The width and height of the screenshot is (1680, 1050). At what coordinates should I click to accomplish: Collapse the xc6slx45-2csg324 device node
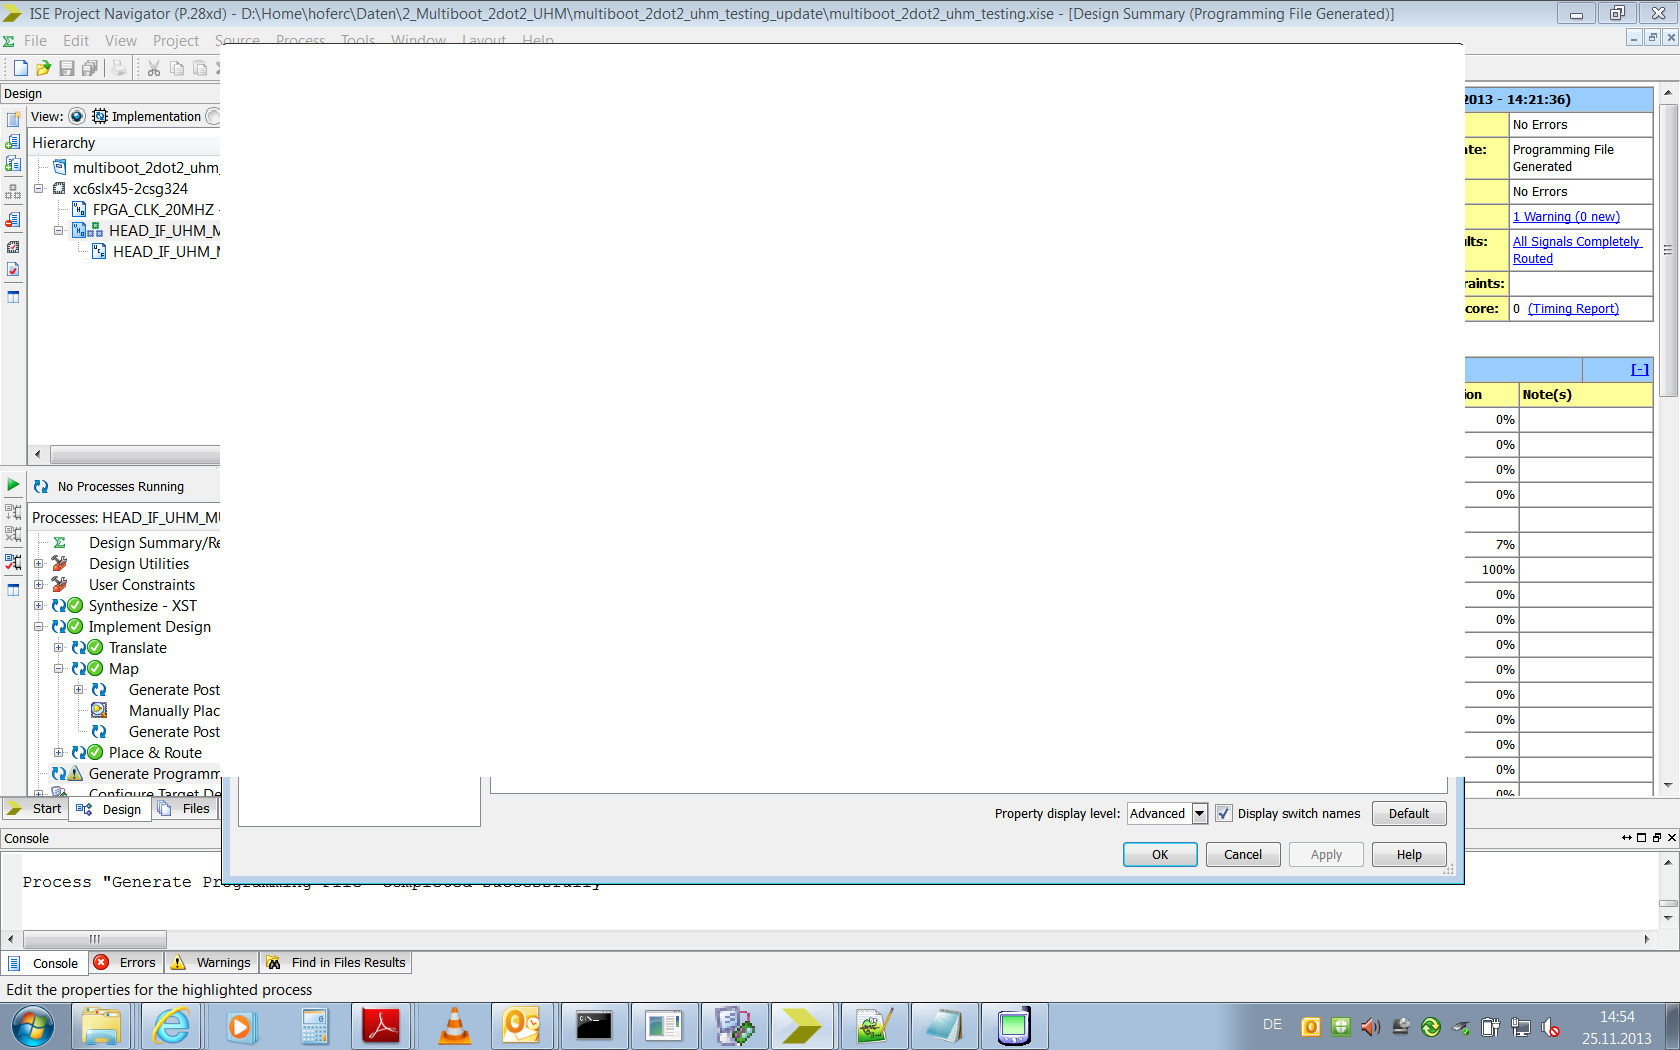click(38, 188)
